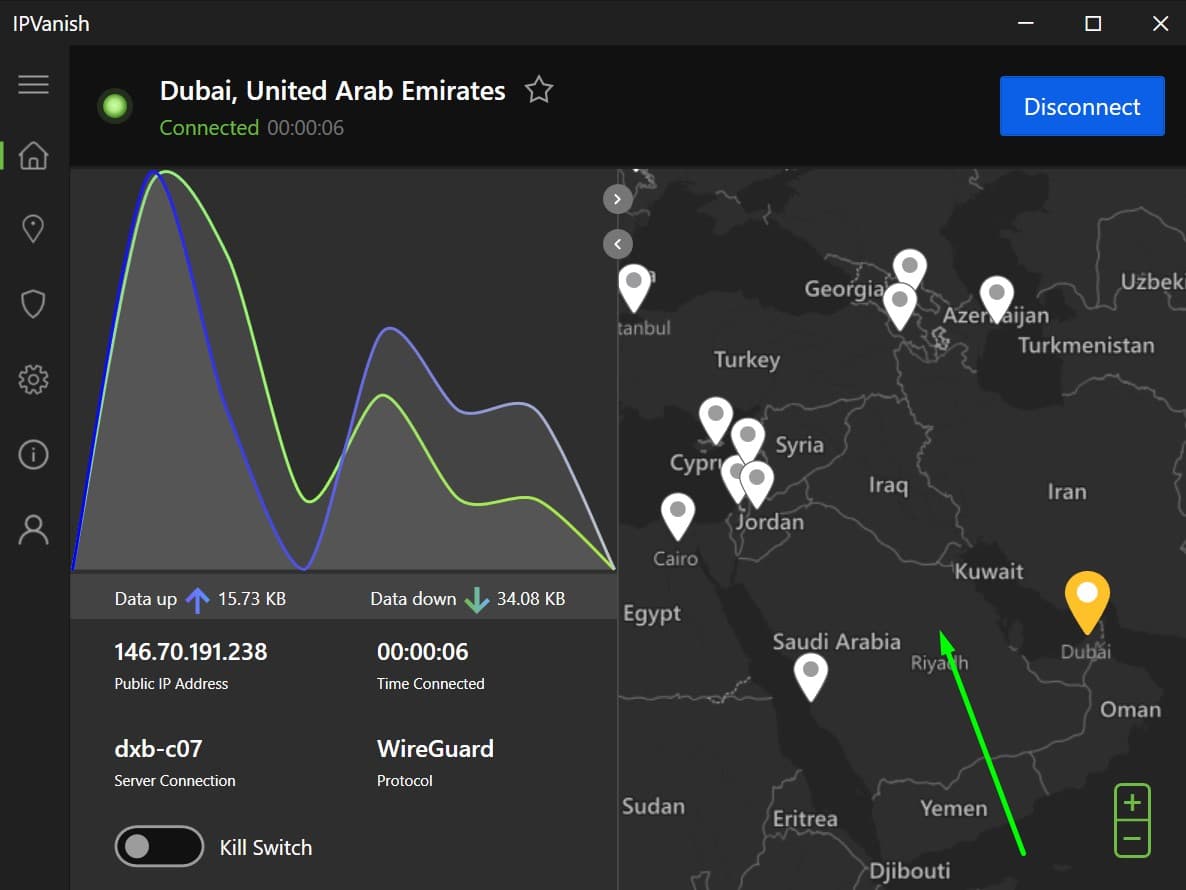Minimize the IPVanish window
Image resolution: width=1186 pixels, height=890 pixels.
point(1026,23)
